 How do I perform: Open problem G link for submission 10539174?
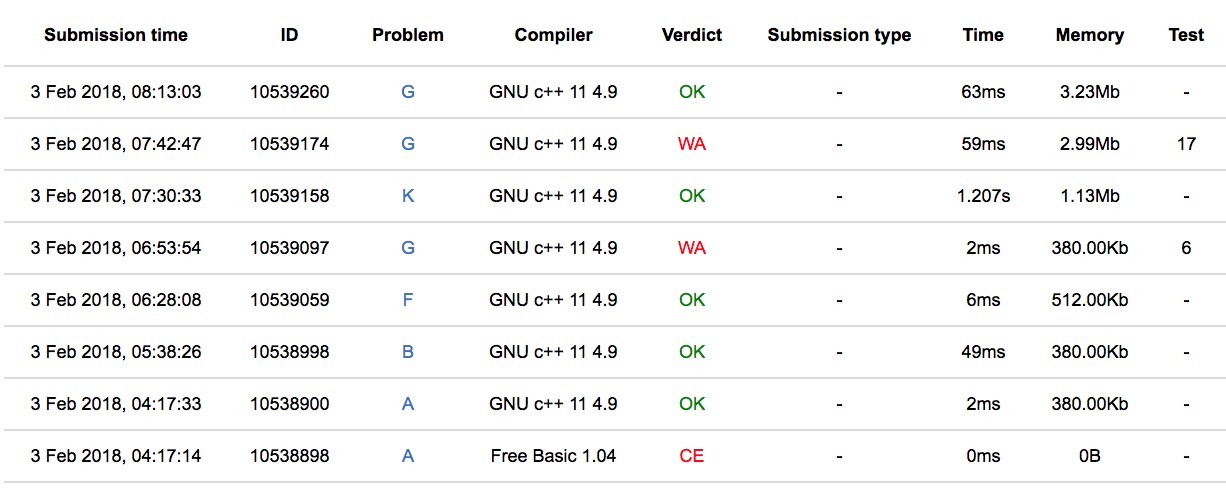408,144
